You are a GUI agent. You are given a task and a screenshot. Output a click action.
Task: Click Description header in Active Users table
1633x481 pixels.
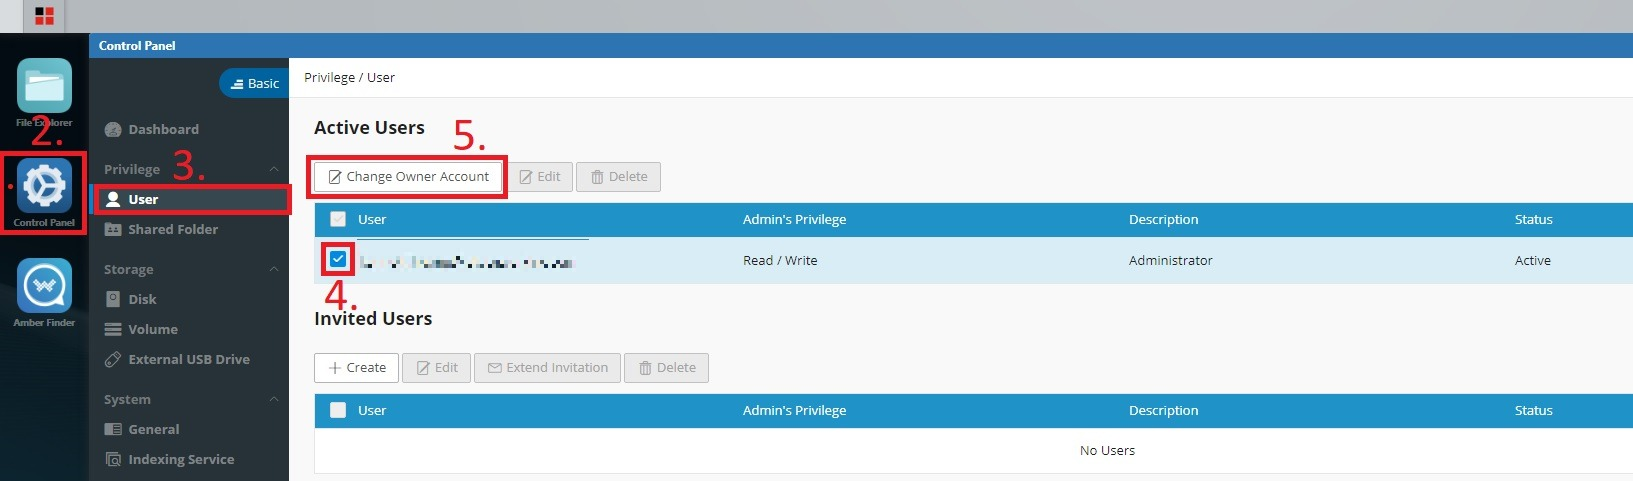1164,219
